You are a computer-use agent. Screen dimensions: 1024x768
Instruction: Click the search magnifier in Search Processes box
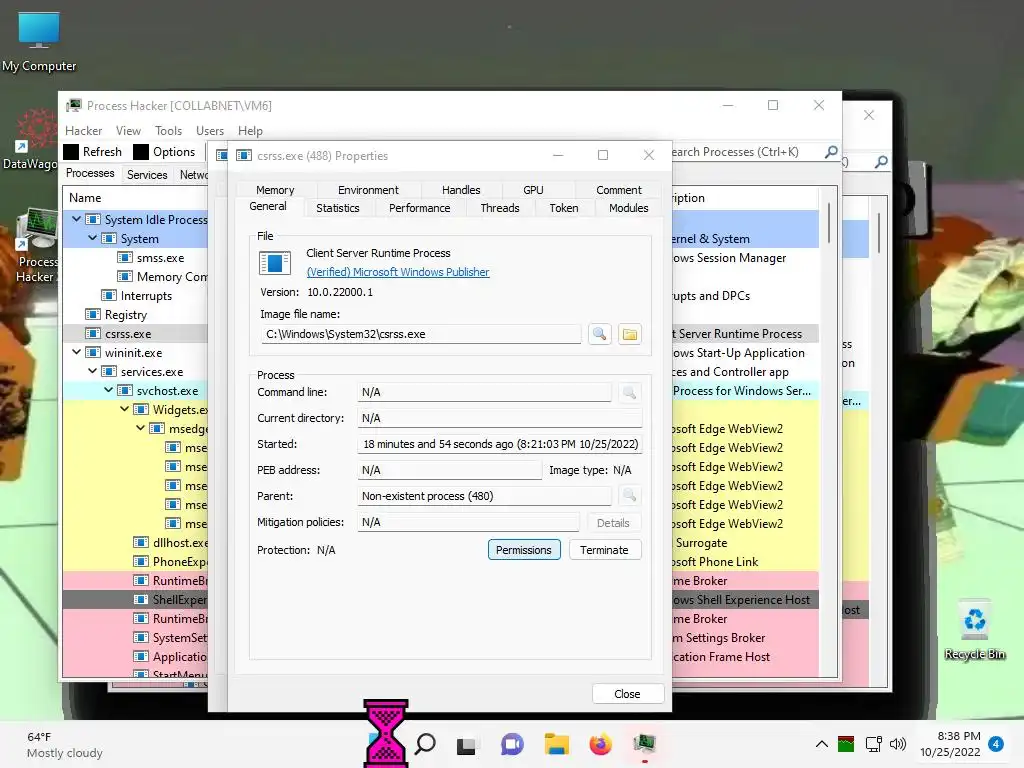(x=831, y=152)
